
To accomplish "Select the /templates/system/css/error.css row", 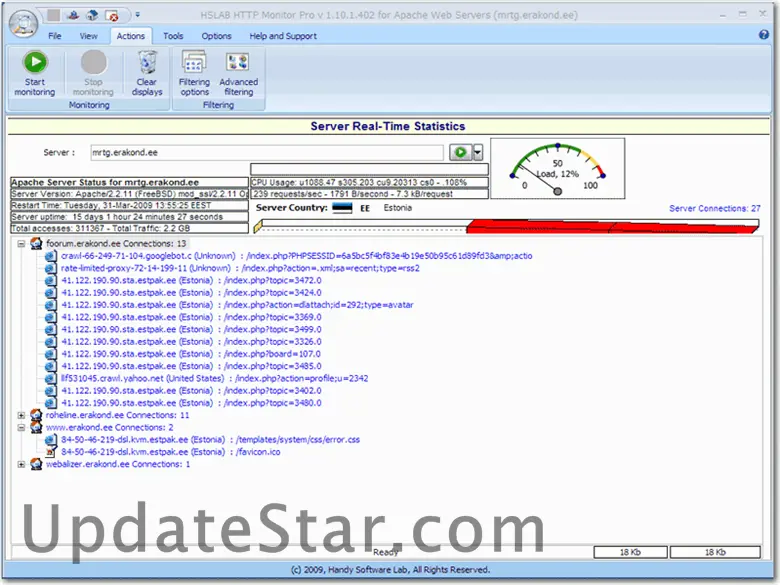I will coord(210,439).
